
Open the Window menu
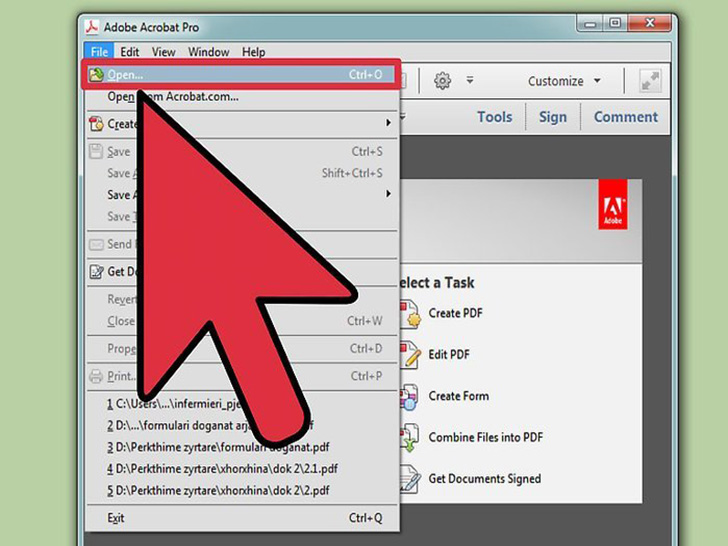click(208, 52)
